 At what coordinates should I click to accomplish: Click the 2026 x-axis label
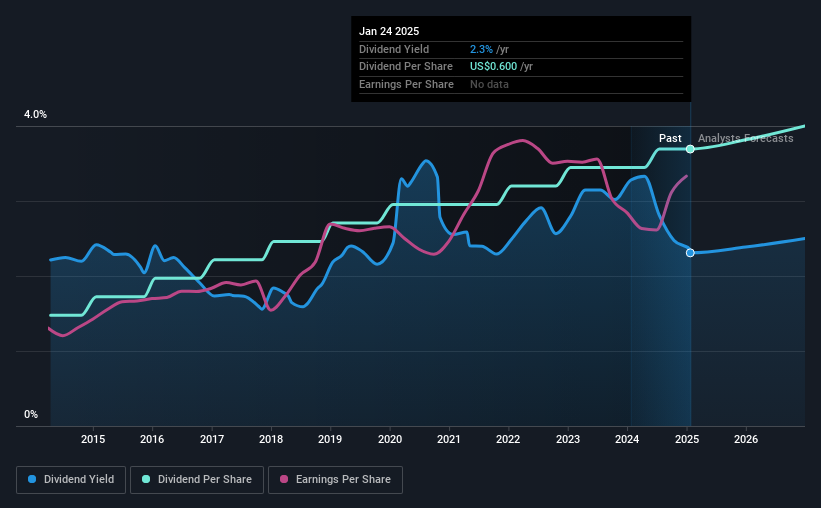click(746, 439)
